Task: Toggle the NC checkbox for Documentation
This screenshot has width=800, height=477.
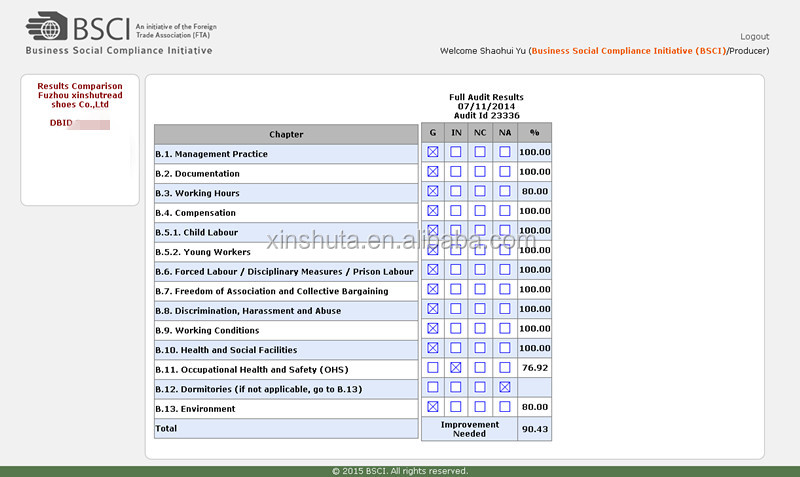Action: point(480,171)
